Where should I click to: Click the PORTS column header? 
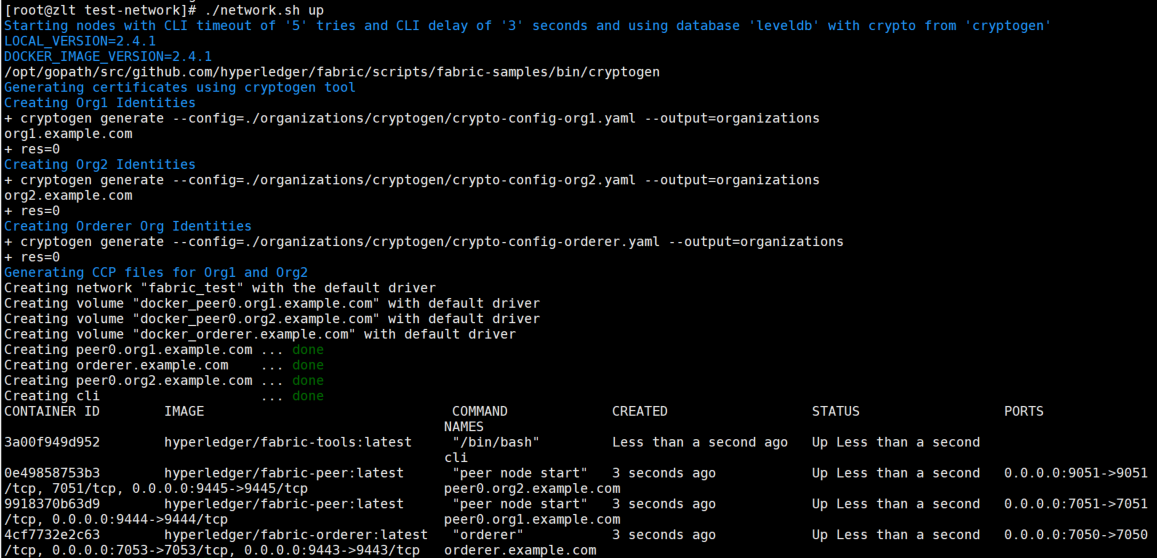(x=1024, y=411)
